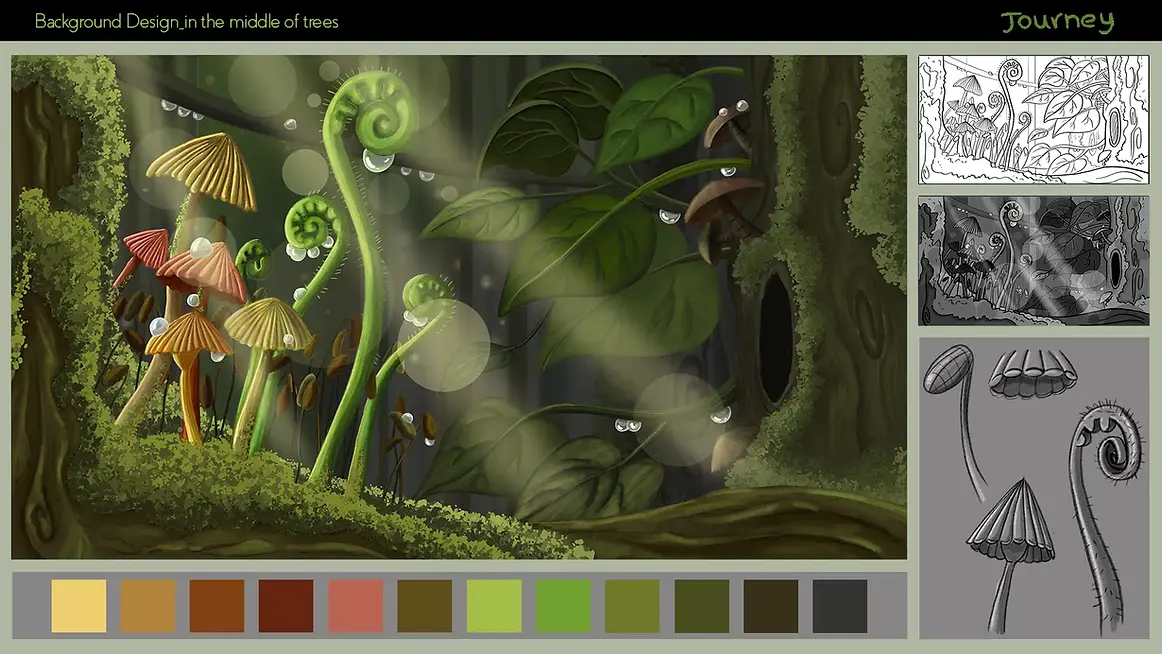Screen dimensions: 1162x654
Task: Select the salmon pink palette swatch
Action: pos(356,606)
